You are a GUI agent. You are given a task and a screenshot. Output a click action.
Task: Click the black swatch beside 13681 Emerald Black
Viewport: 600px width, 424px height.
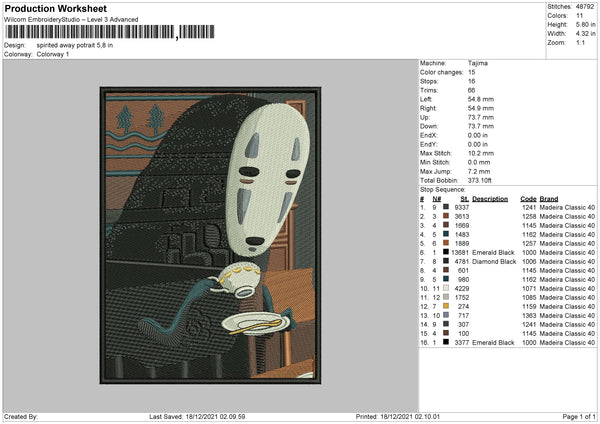click(x=446, y=252)
